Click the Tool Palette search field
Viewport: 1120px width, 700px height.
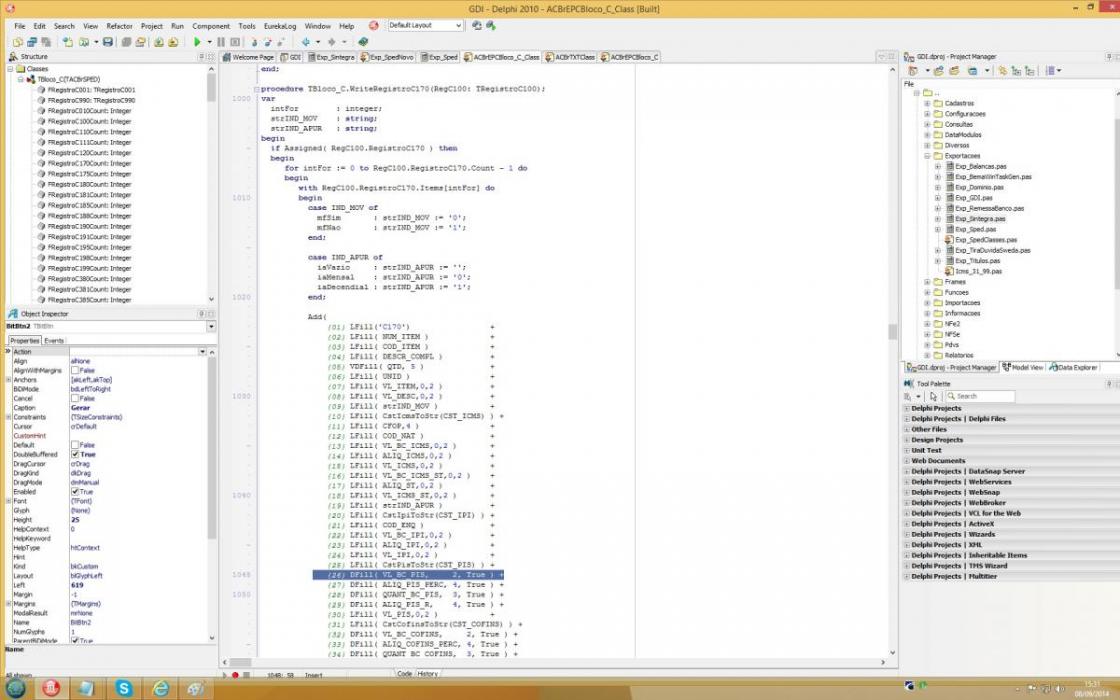click(979, 396)
